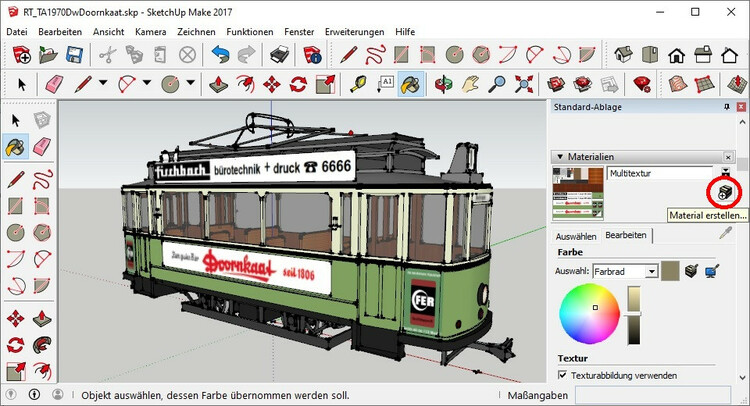Click the Open file folder icon
Screen dimensions: 750x406
tap(48, 55)
